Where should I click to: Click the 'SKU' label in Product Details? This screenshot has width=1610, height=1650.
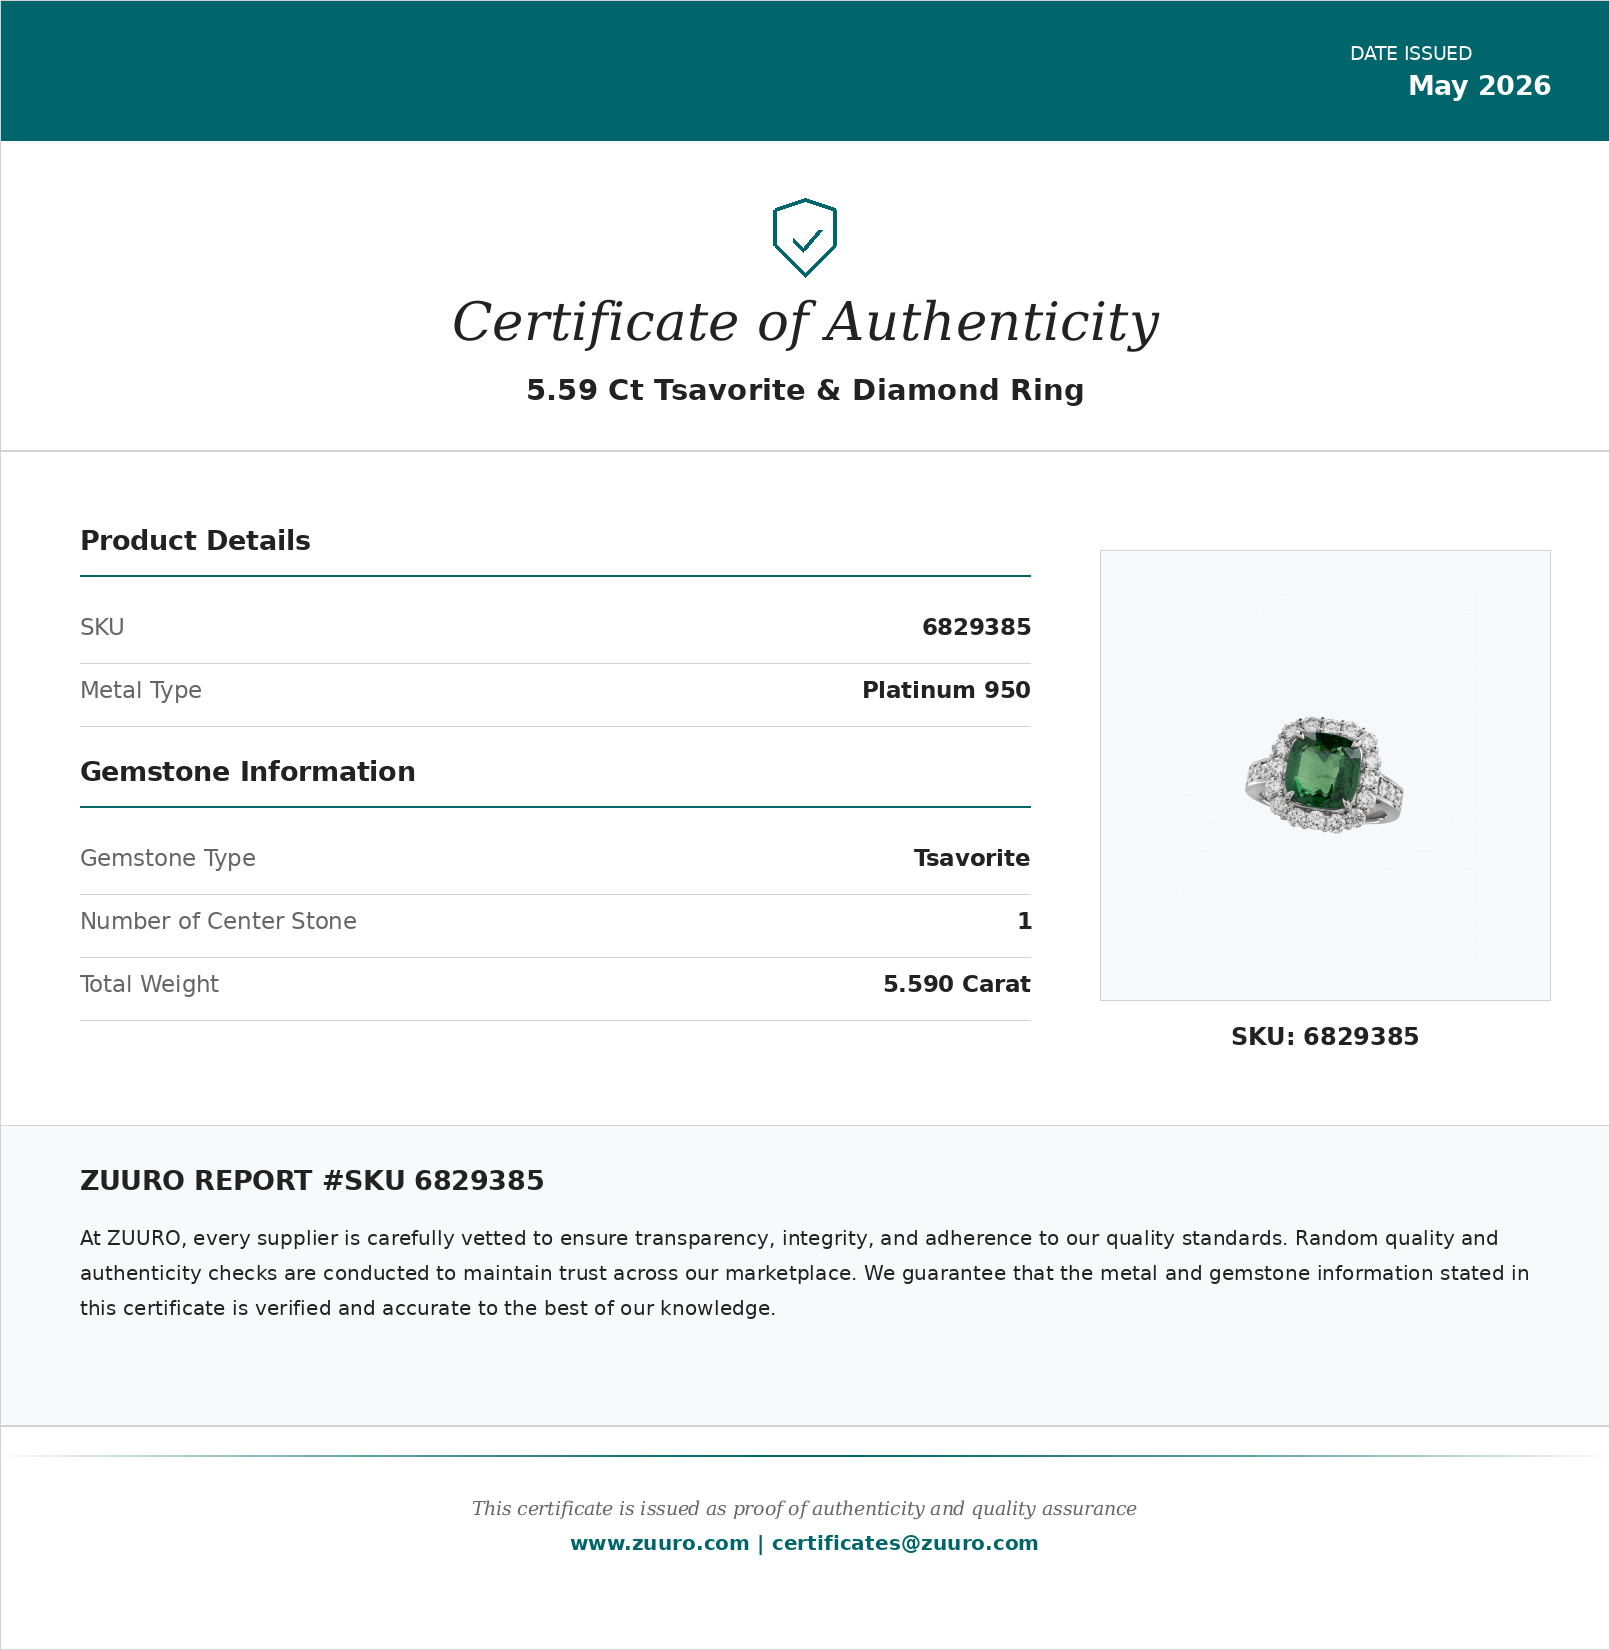click(102, 627)
